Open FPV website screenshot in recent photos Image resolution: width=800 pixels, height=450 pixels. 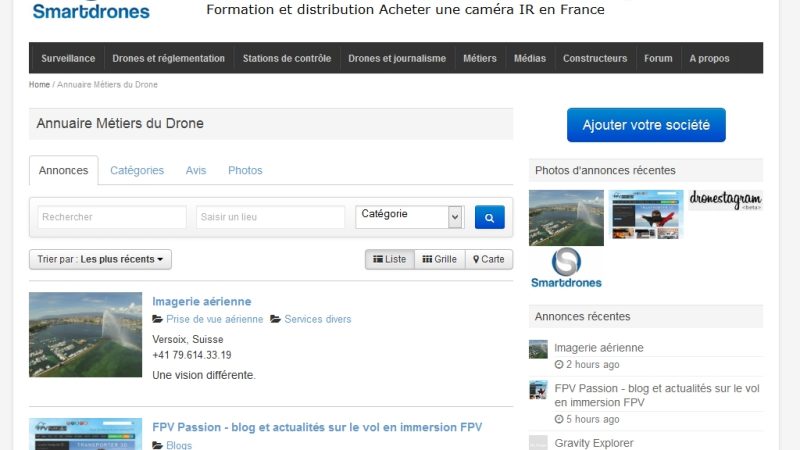tap(646, 215)
